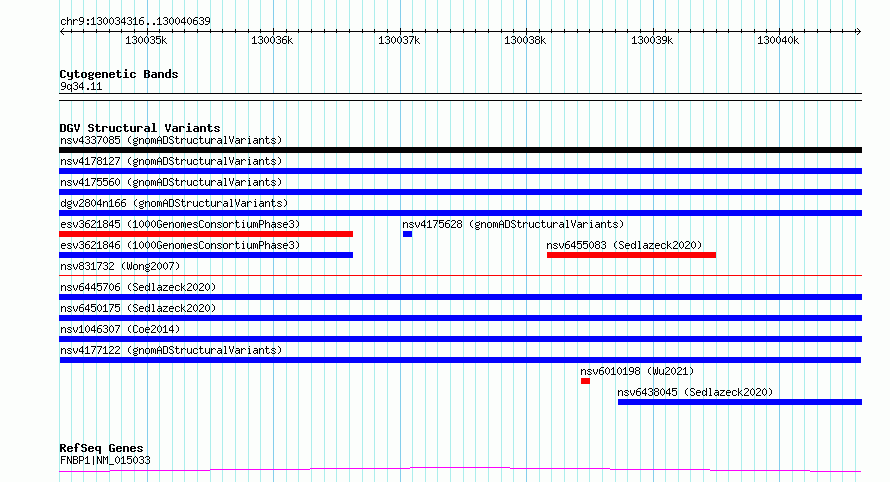Click the nsv6438045 blue variant bar
This screenshot has height=482, width=890.
[740, 402]
